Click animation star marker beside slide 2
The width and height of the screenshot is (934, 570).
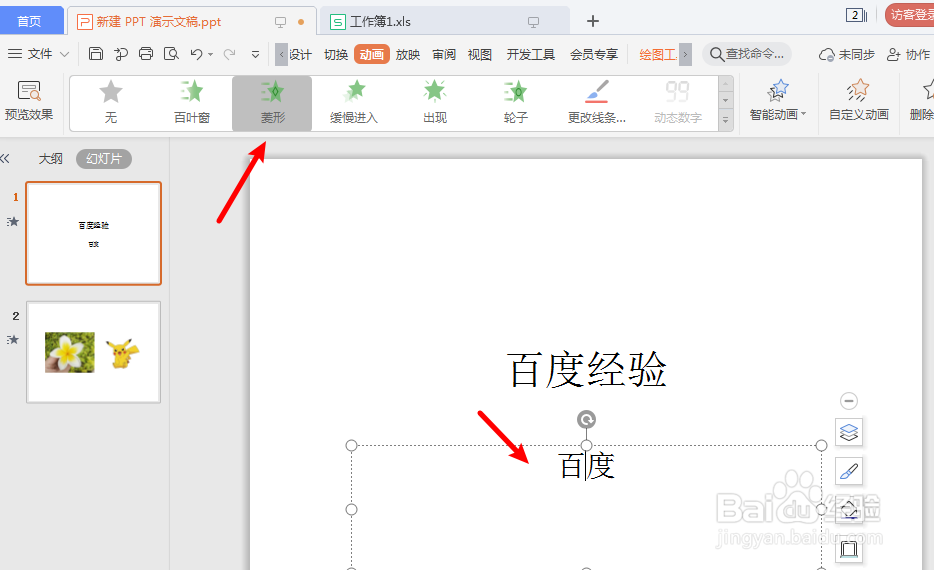13,339
